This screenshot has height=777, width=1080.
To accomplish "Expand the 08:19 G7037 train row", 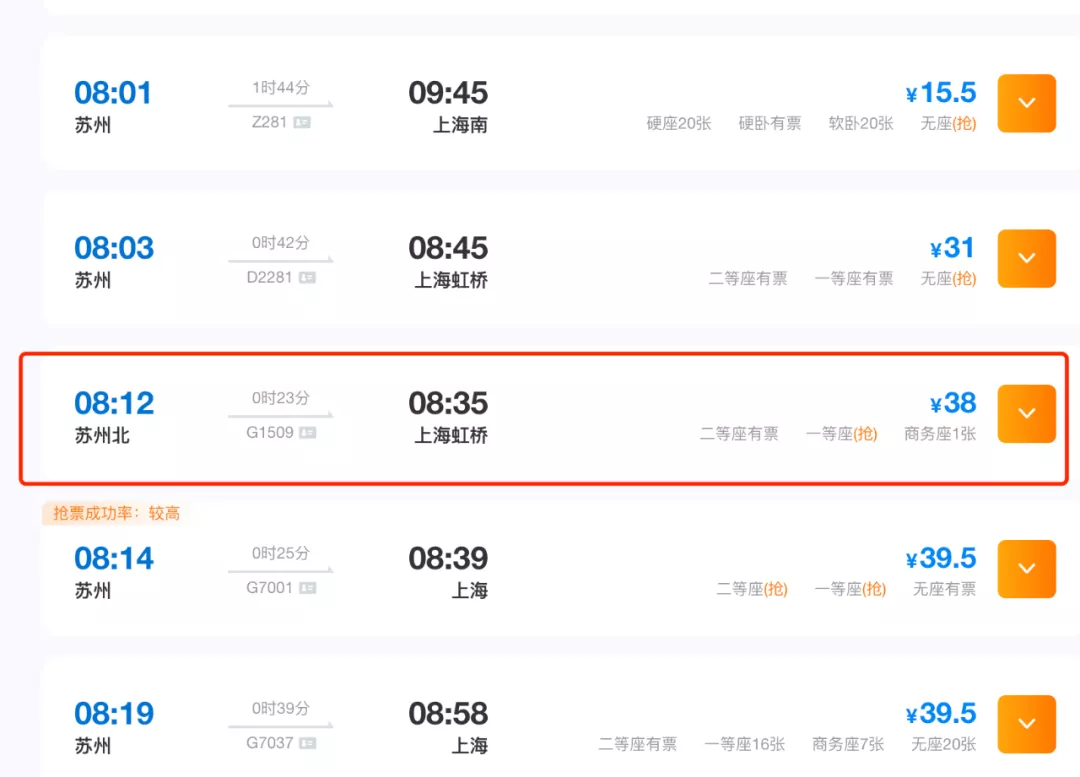I will click(1026, 723).
